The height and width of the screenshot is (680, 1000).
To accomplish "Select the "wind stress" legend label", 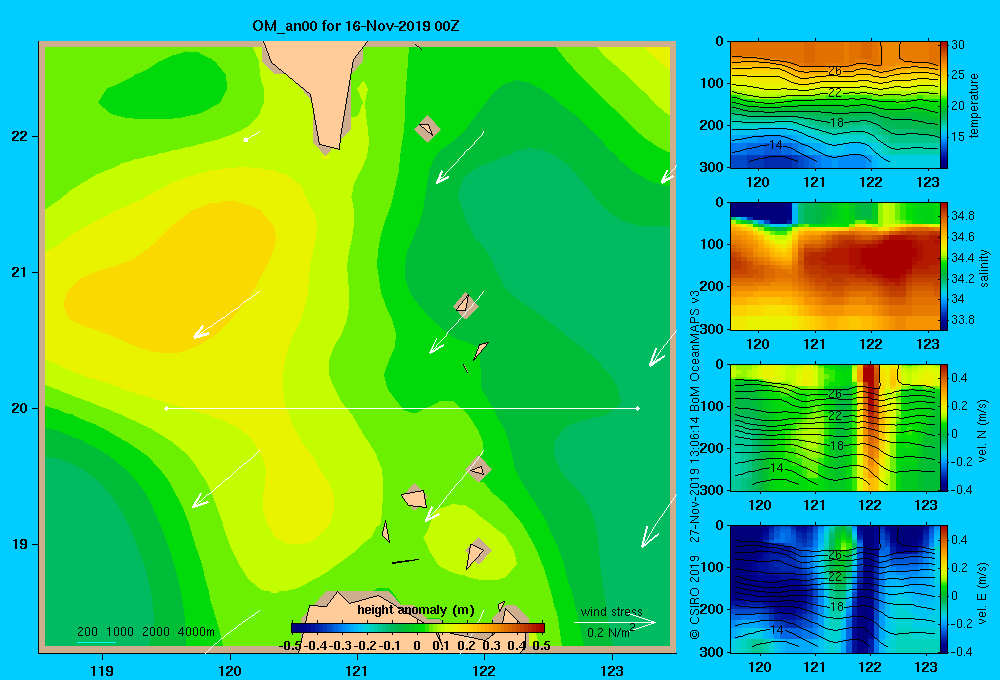I will point(612,612).
